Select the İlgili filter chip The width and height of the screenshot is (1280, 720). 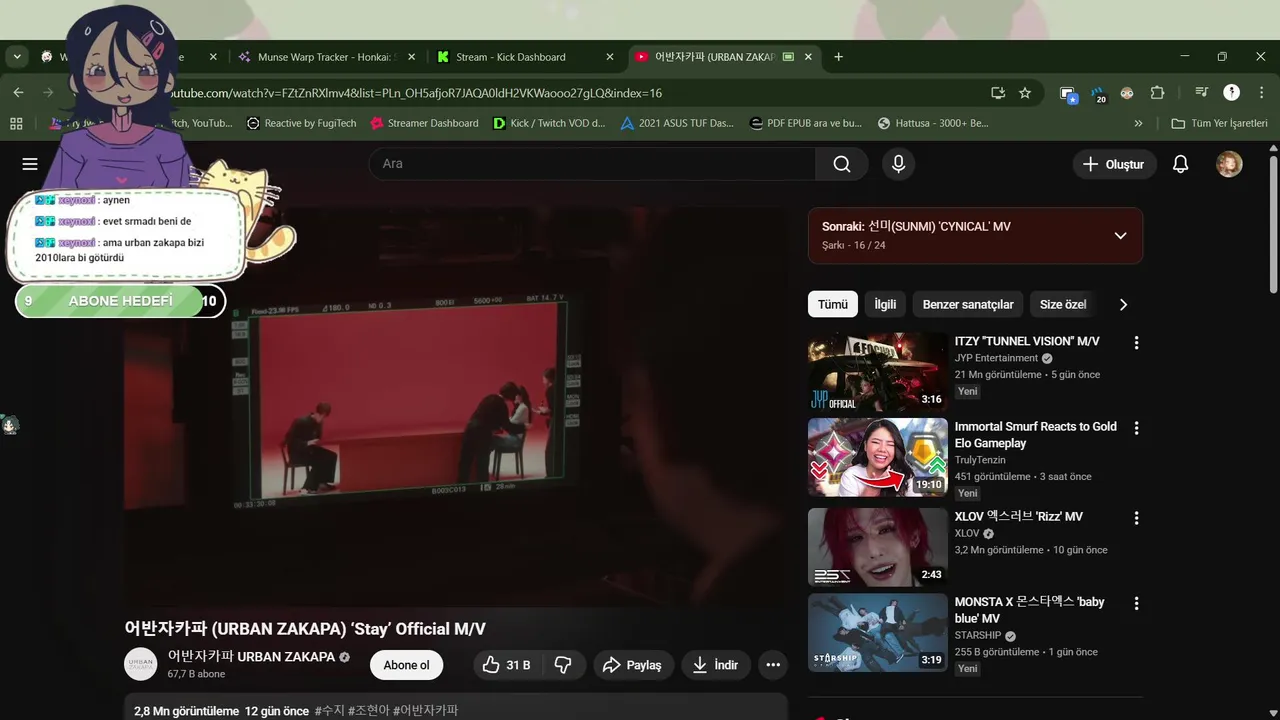(x=885, y=304)
